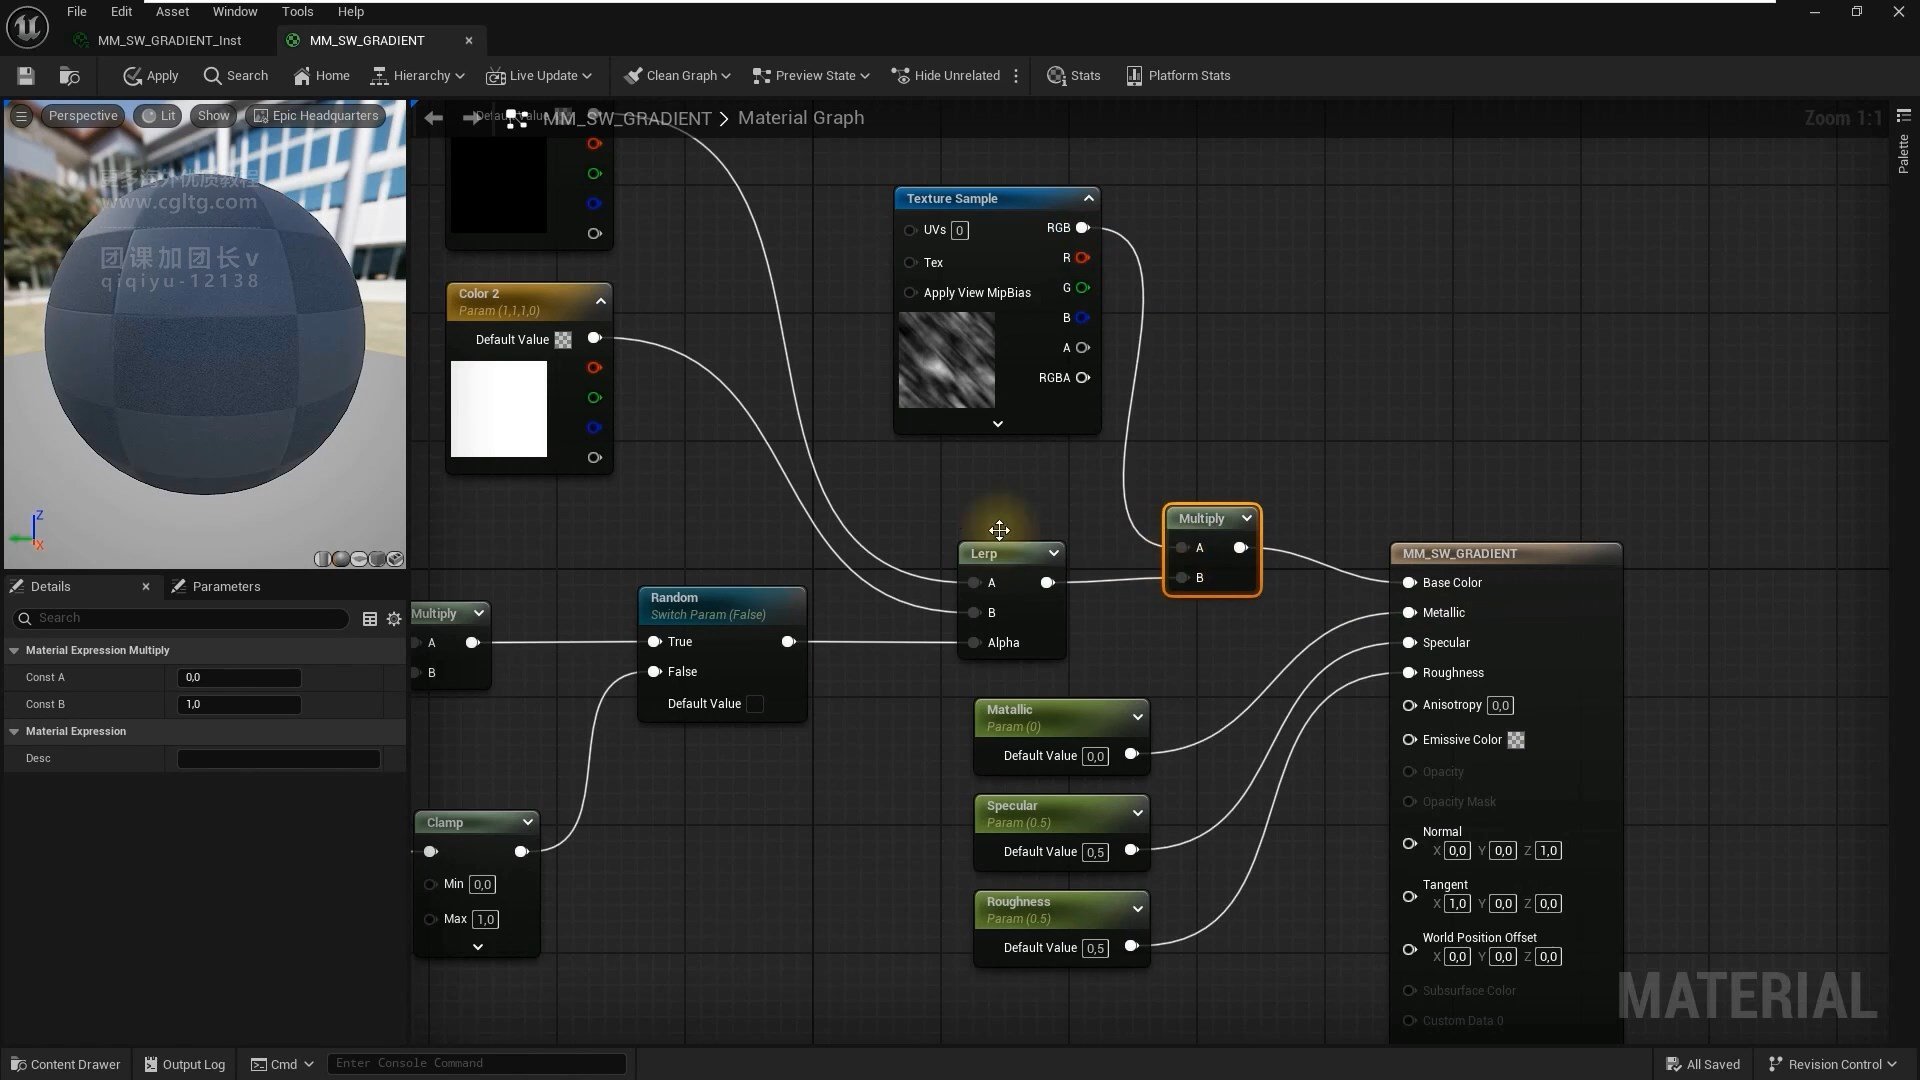Toggle the Random switch Default Value checkbox
This screenshot has width=1920, height=1080.
point(756,704)
